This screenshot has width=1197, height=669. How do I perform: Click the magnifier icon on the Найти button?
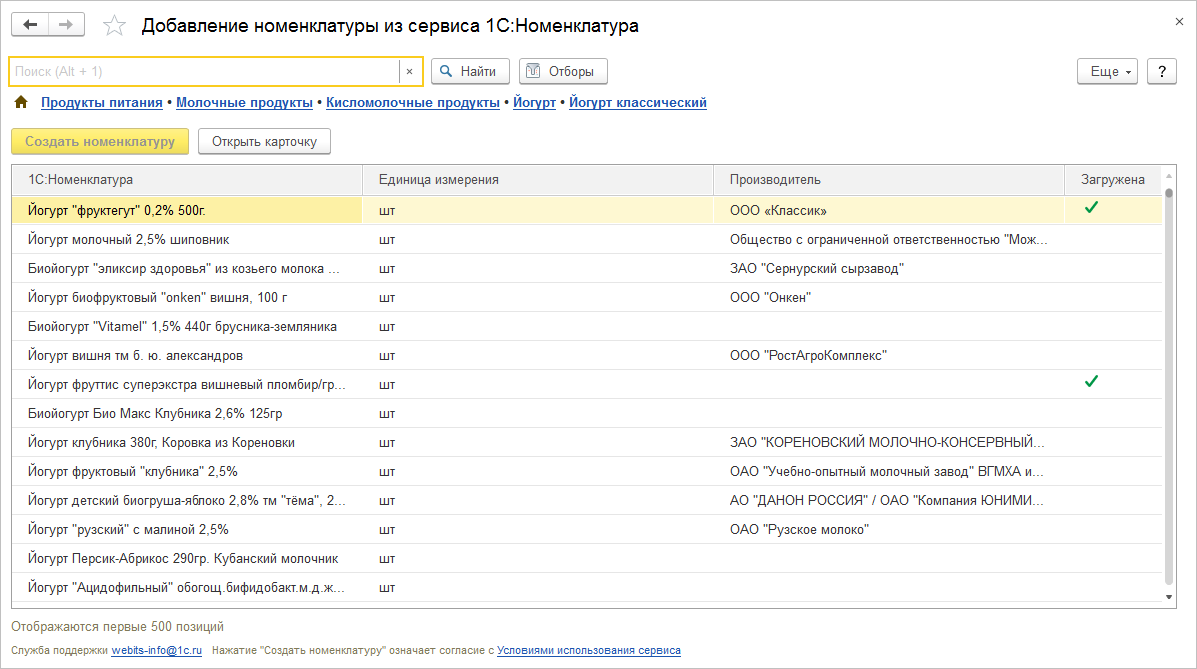(443, 70)
